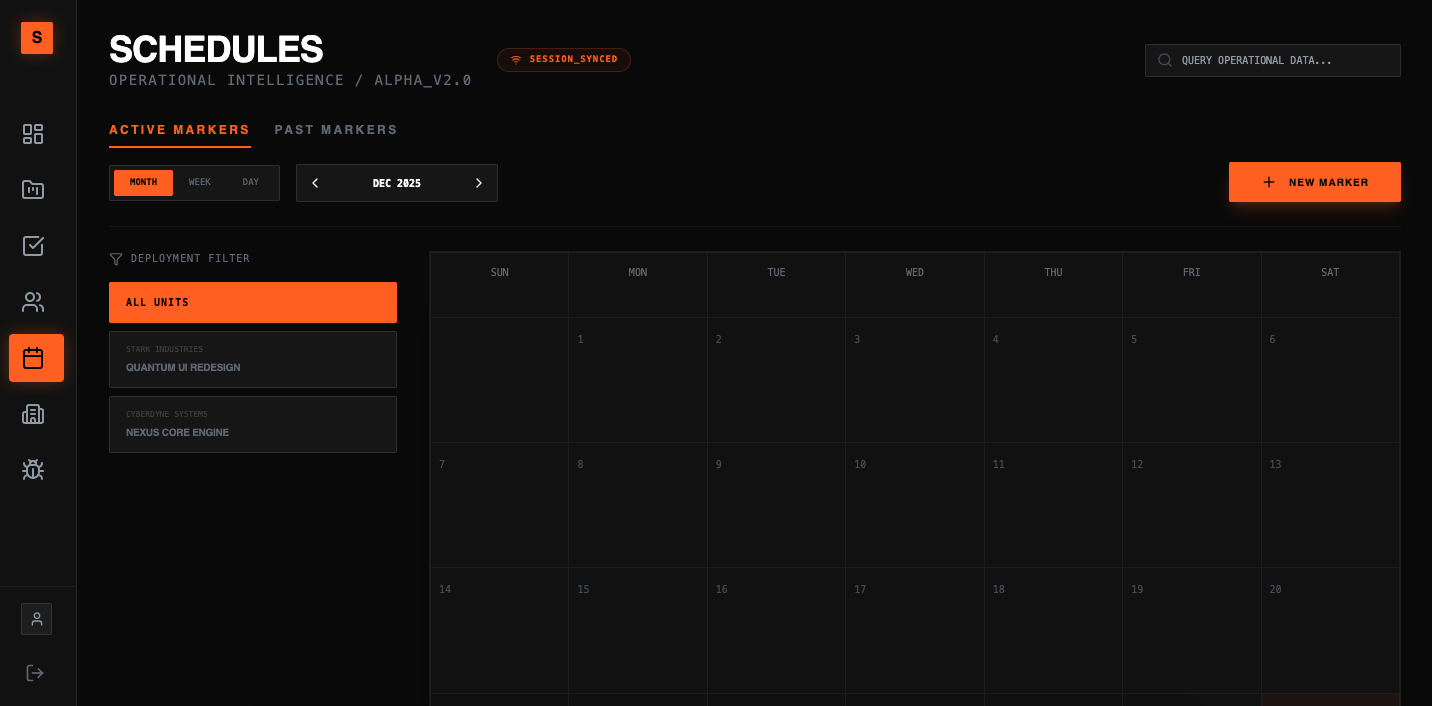
Task: Switch to Active Markers tab
Action: 180,130
